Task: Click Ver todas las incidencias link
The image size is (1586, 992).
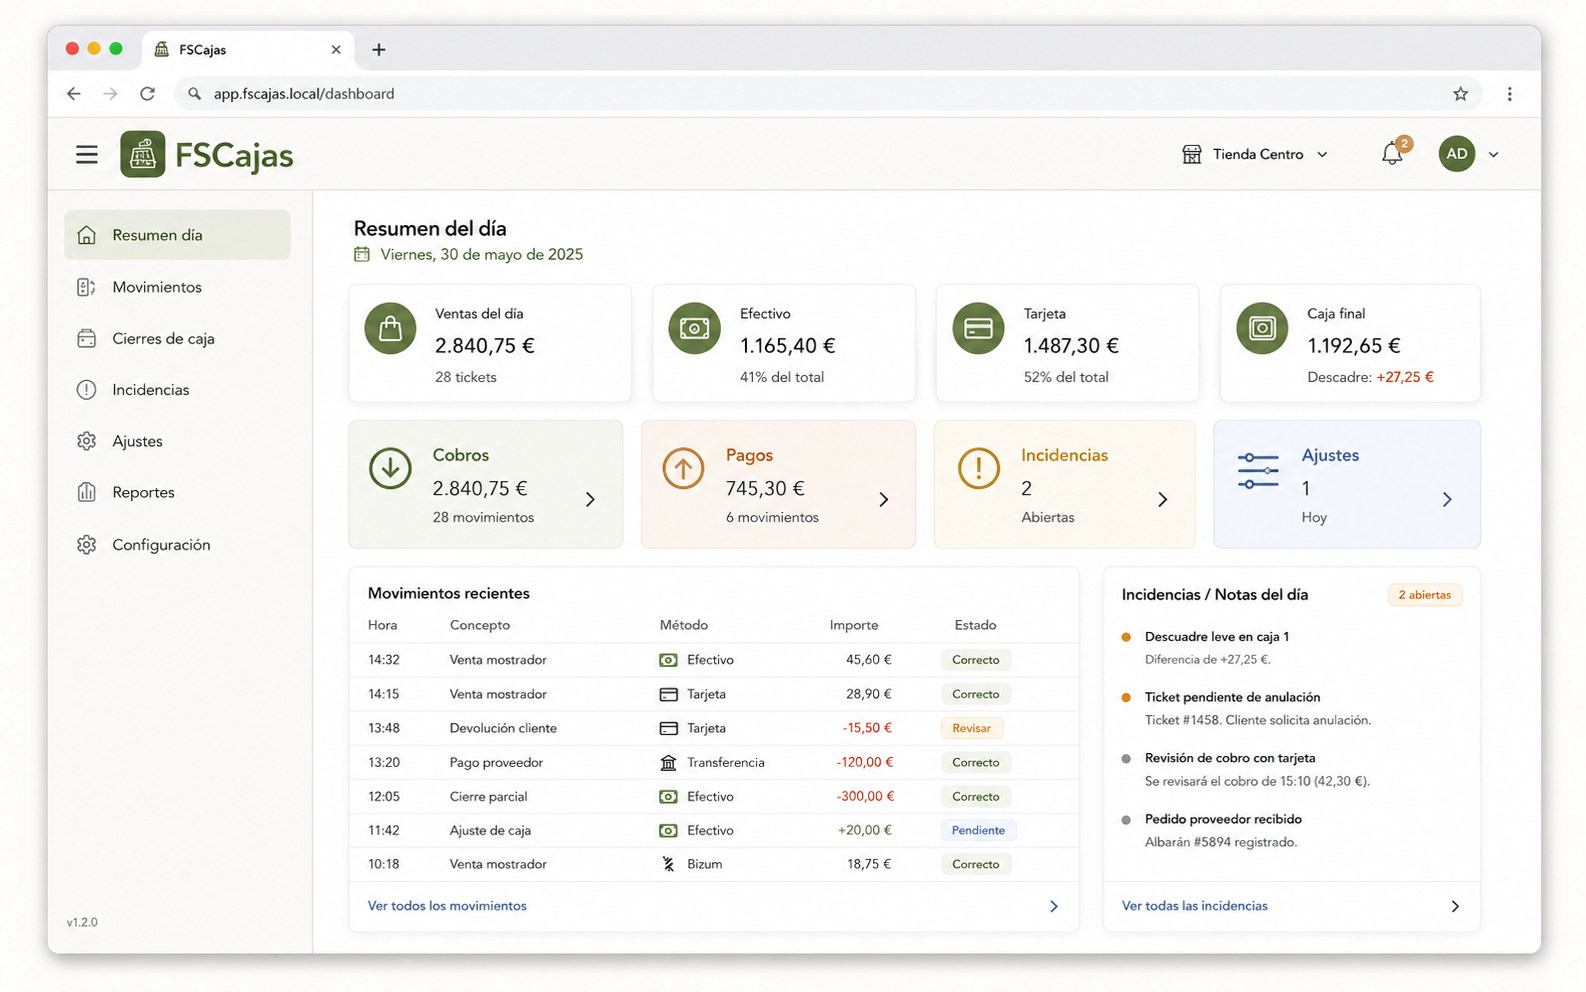Action: coord(1194,906)
